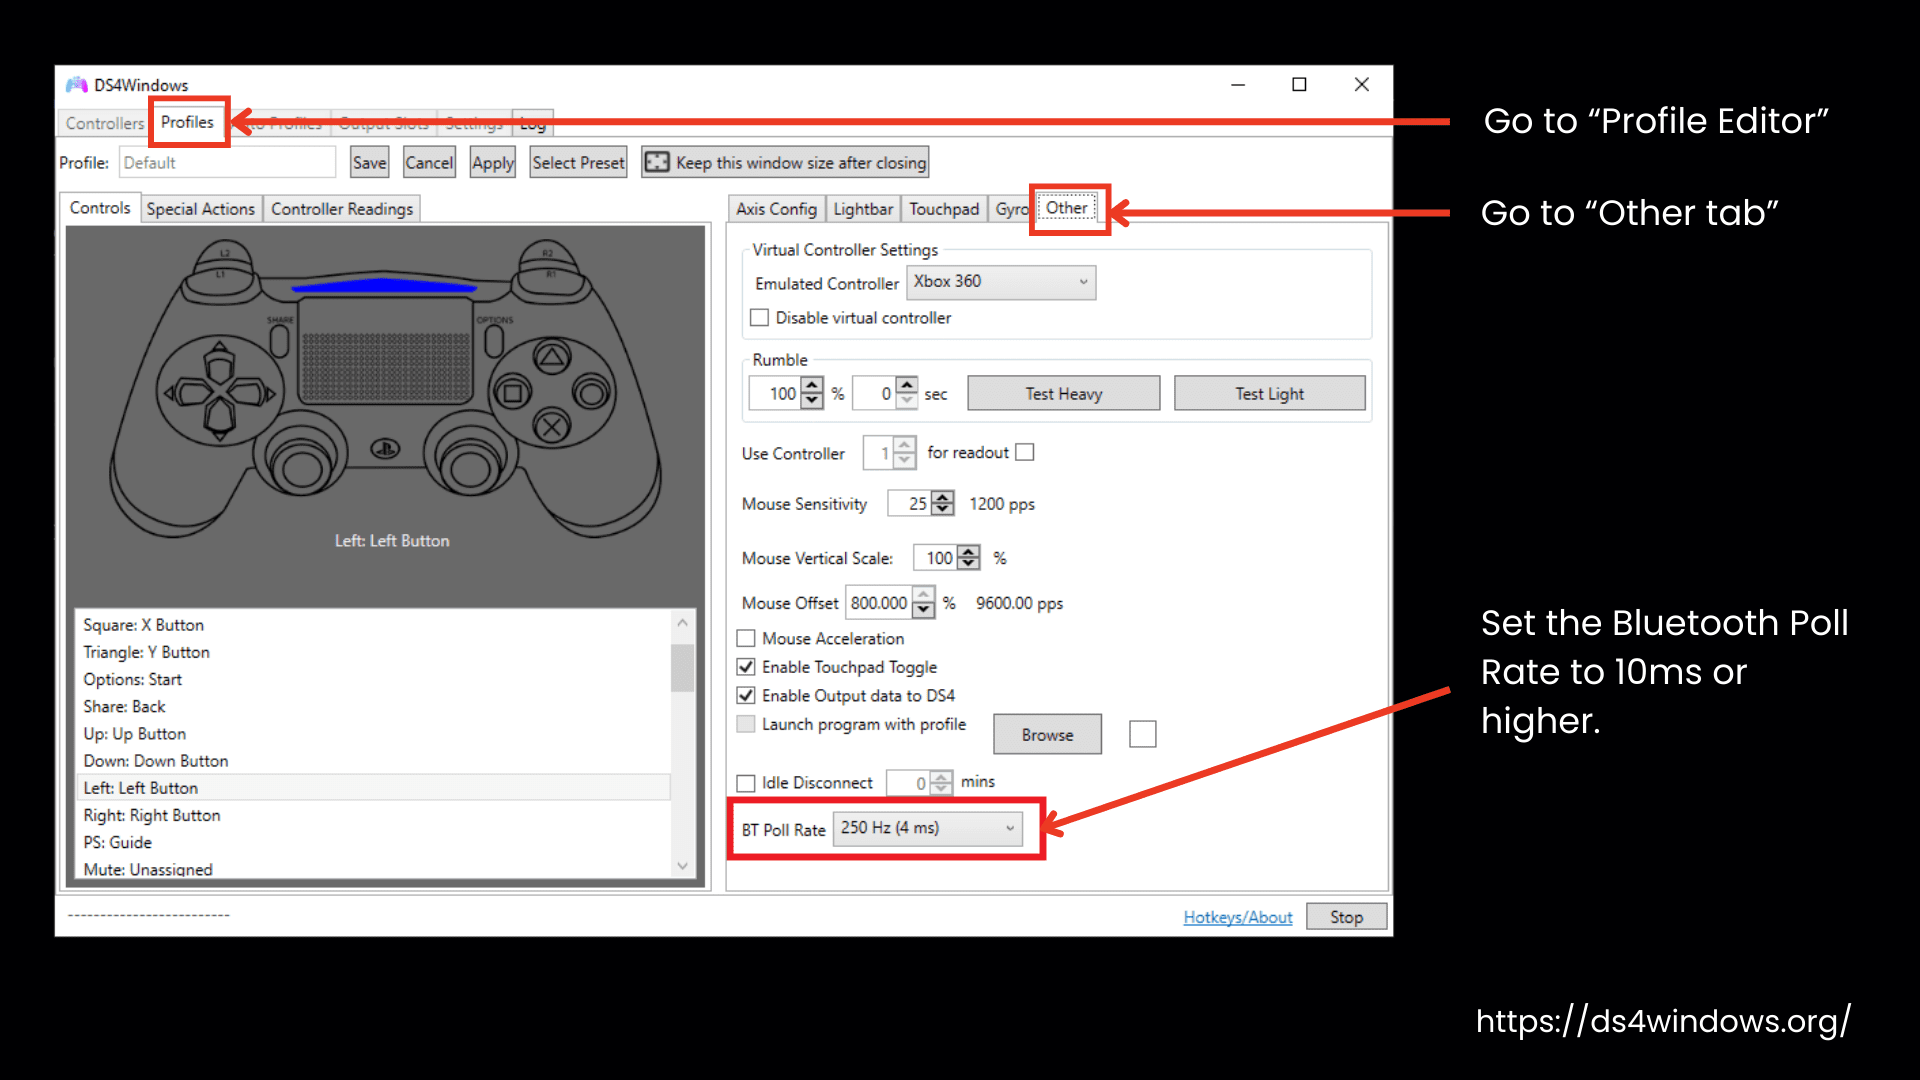This screenshot has height=1080, width=1920.
Task: Click the Cancel button
Action: pos(429,162)
